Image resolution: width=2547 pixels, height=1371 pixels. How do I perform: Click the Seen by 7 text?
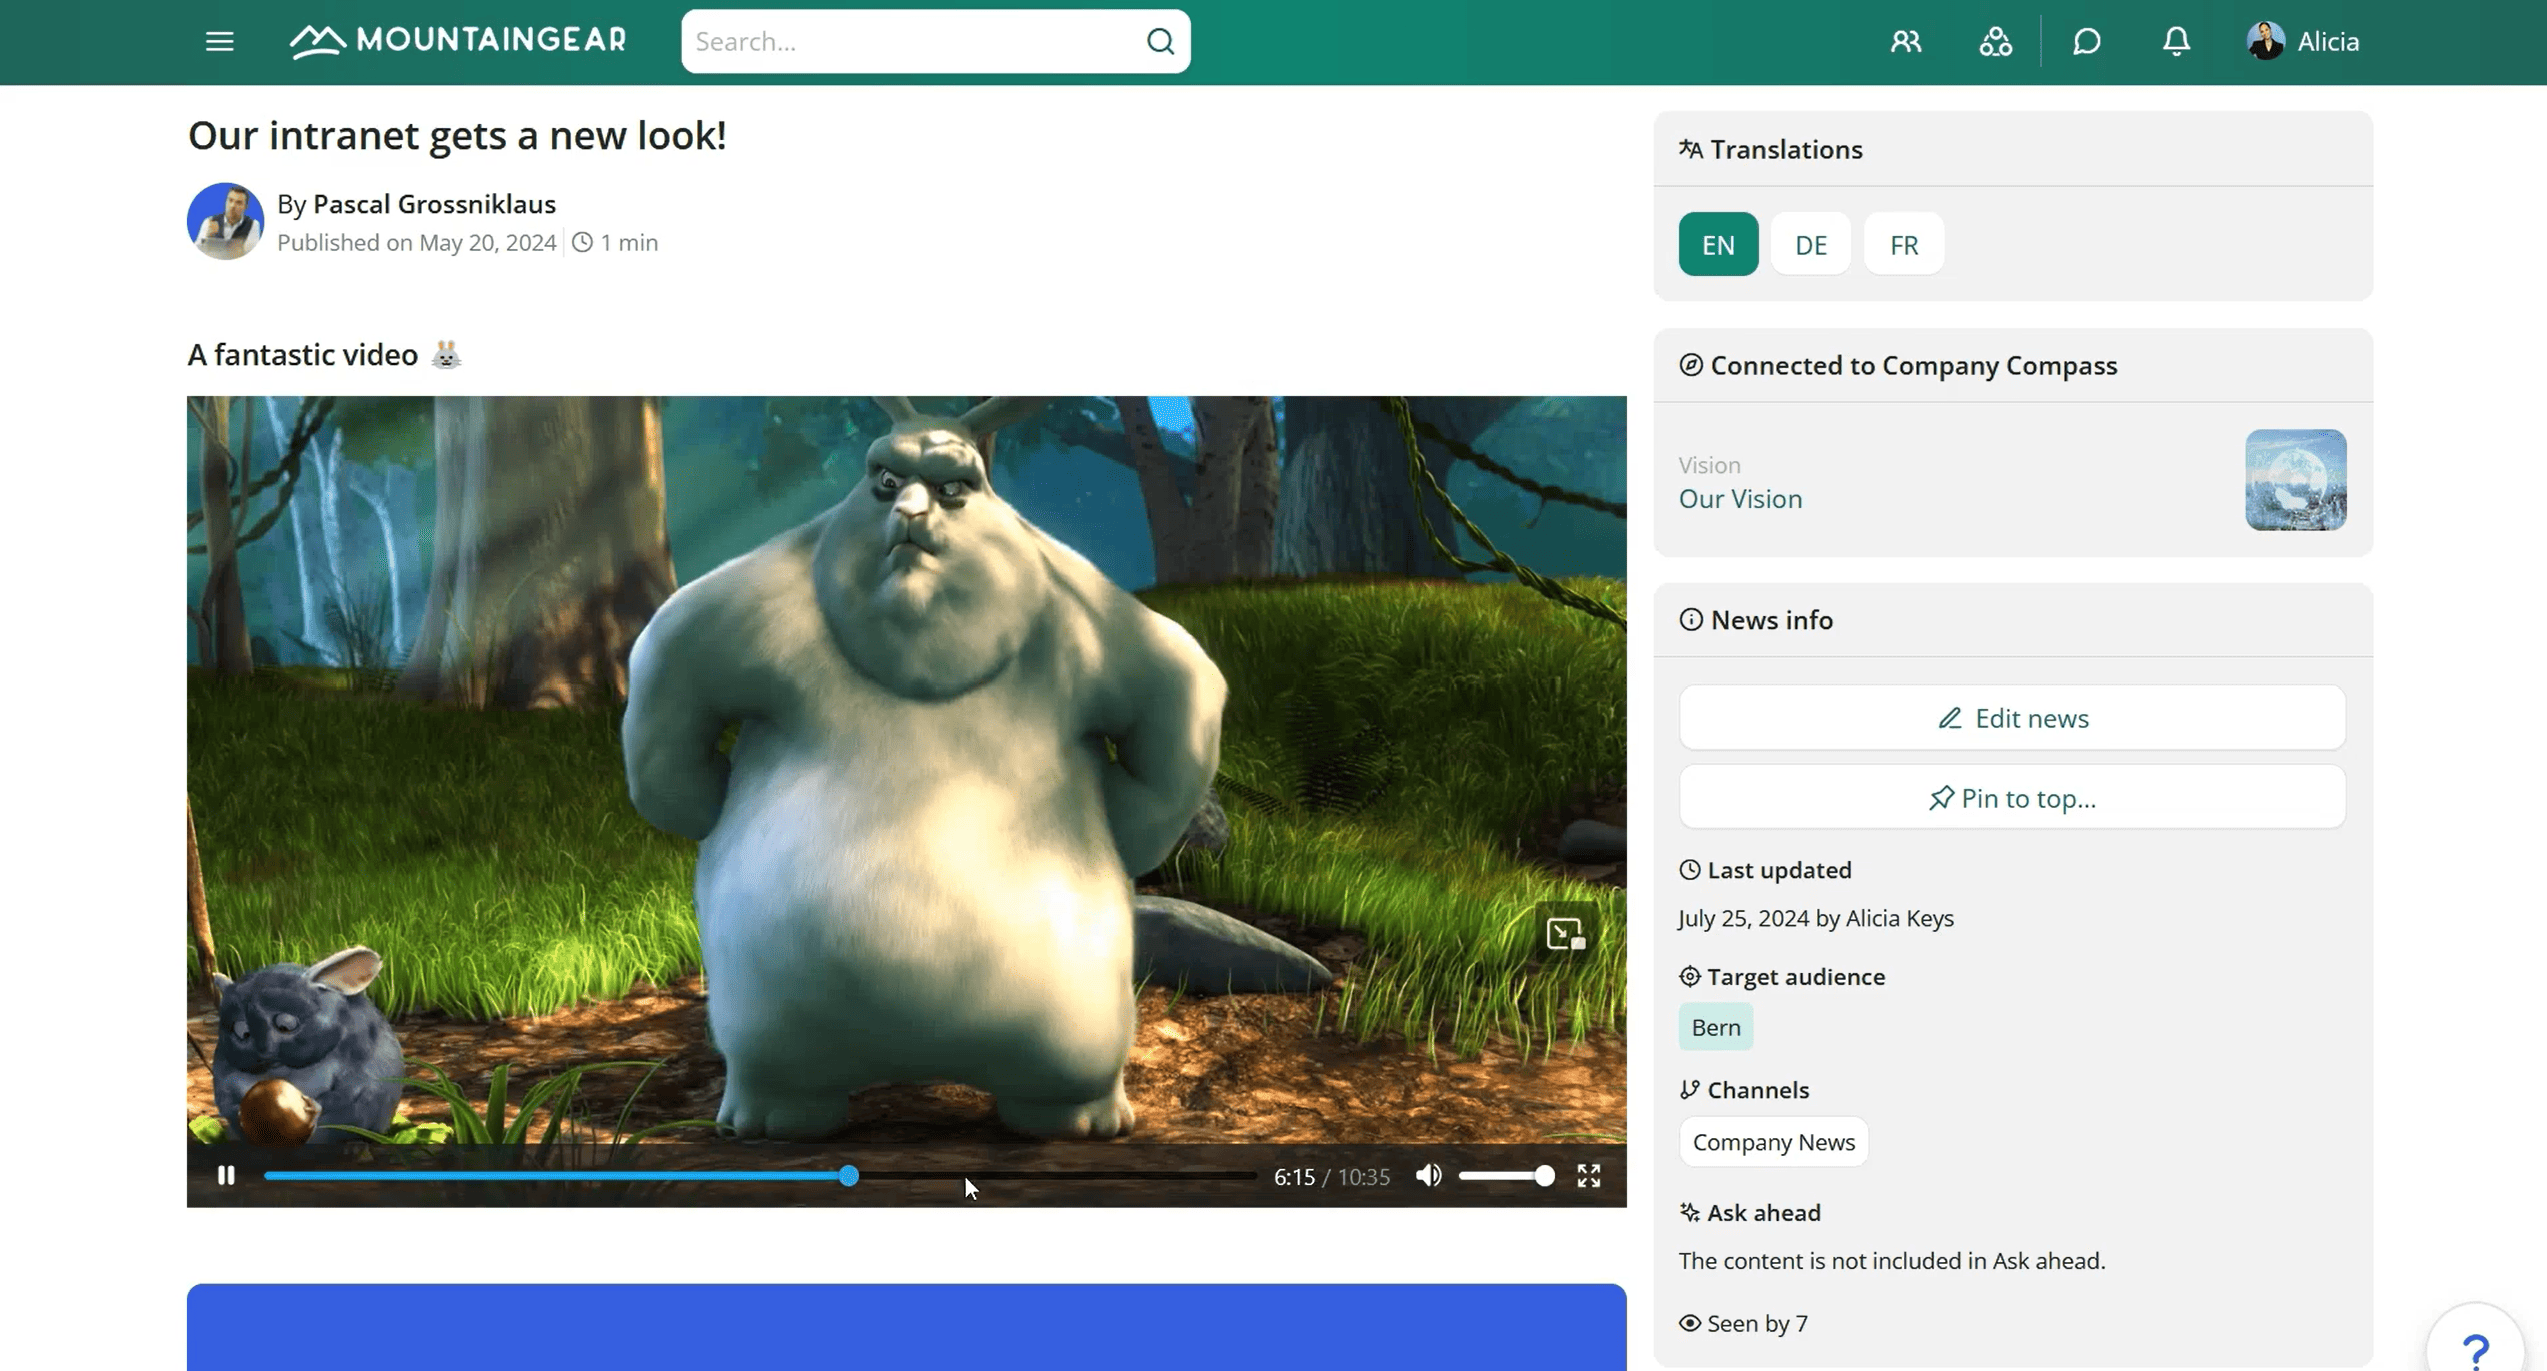point(1757,1323)
